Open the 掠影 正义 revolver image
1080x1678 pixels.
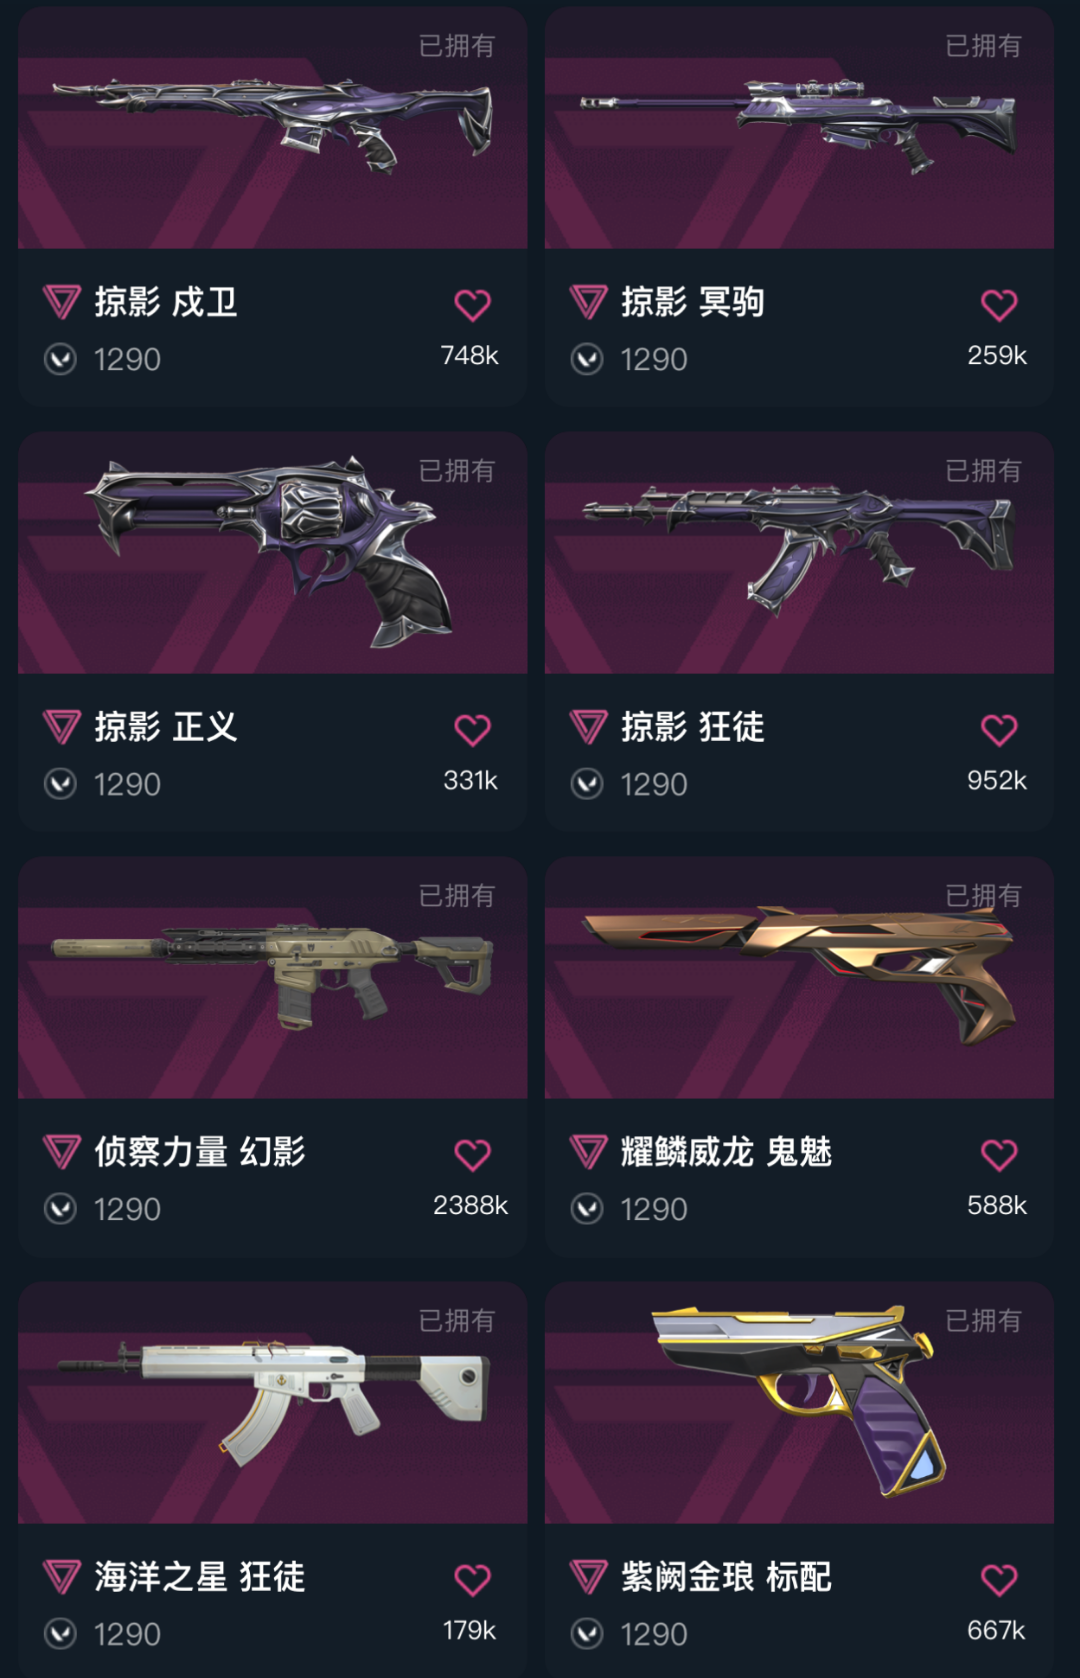(x=273, y=553)
